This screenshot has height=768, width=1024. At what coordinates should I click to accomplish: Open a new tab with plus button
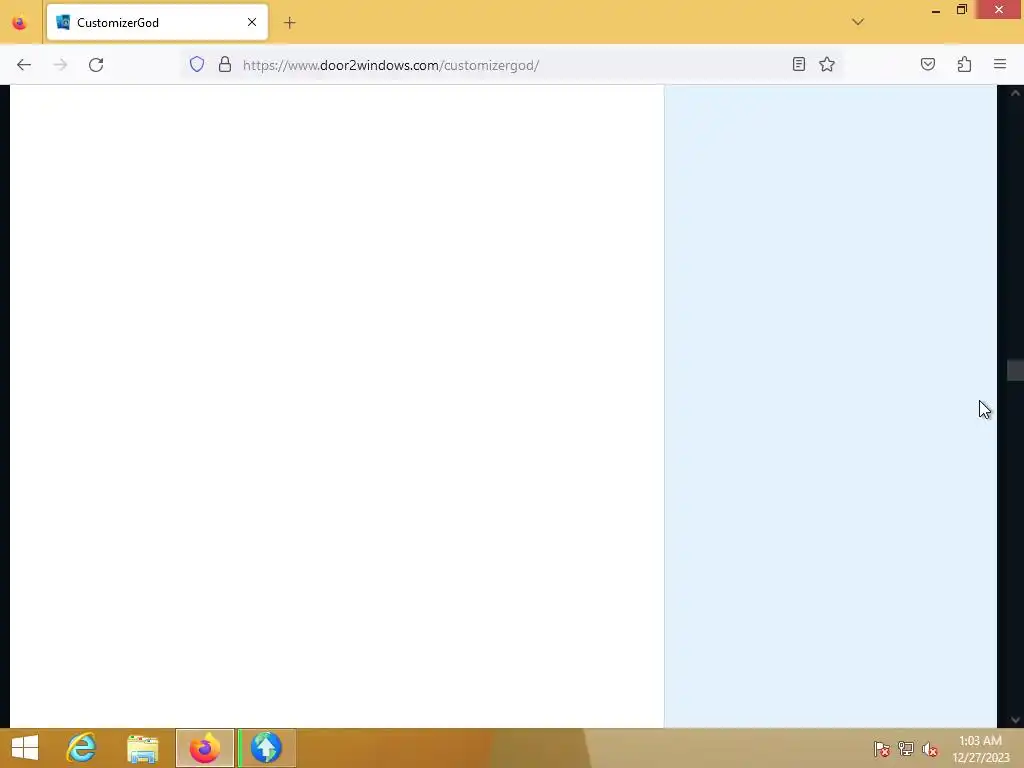click(x=289, y=23)
